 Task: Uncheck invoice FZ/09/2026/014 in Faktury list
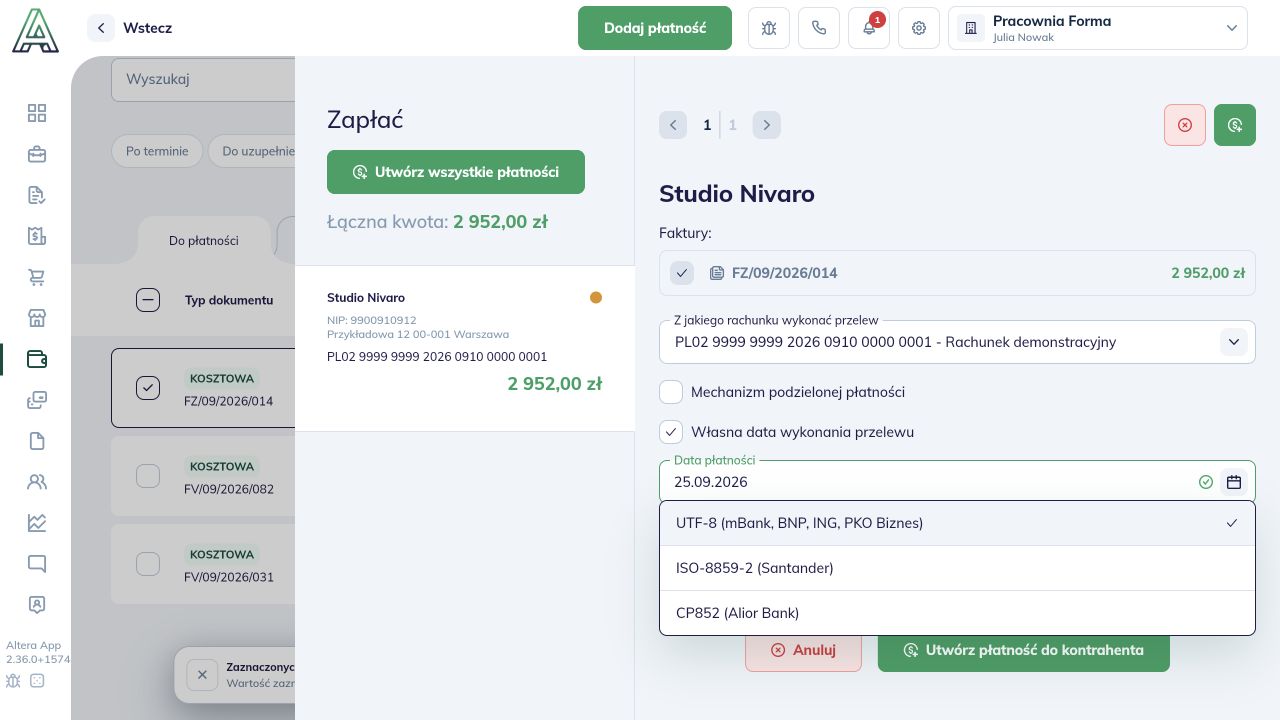click(x=682, y=273)
